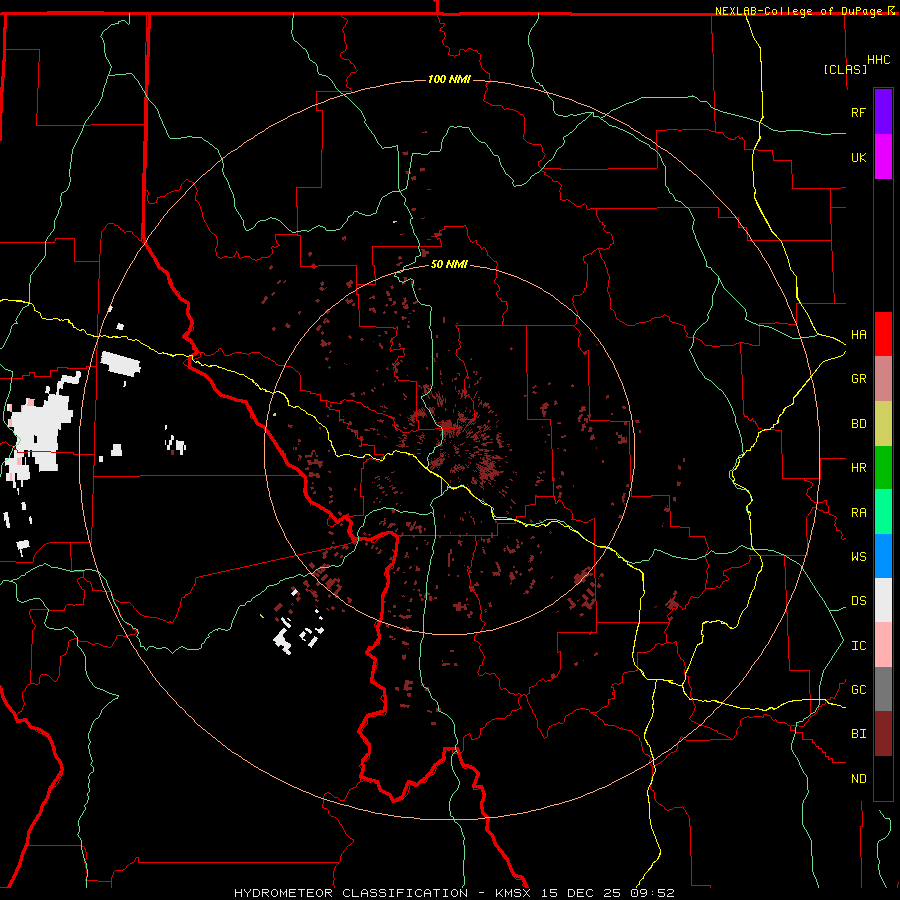Pick the dark green HR legend swatch
The image size is (900, 900).
(883, 467)
